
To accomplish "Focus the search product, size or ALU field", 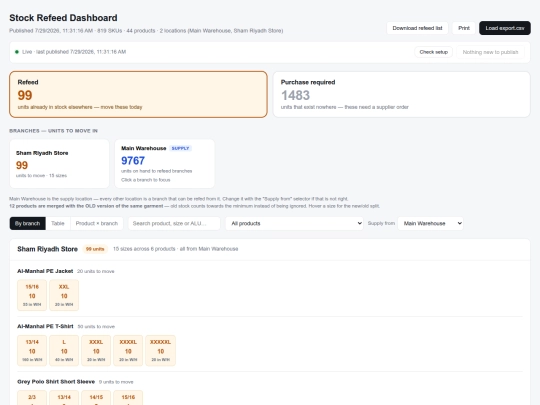I will point(174,224).
